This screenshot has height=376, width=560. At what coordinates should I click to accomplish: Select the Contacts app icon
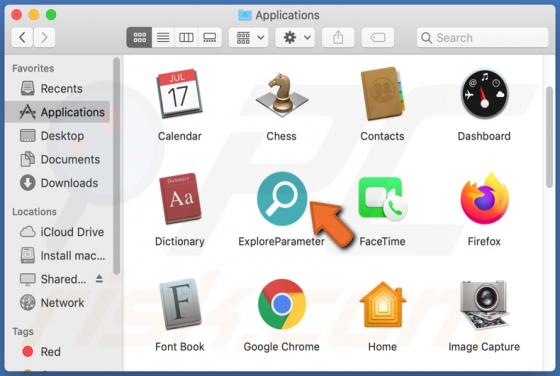click(x=382, y=94)
